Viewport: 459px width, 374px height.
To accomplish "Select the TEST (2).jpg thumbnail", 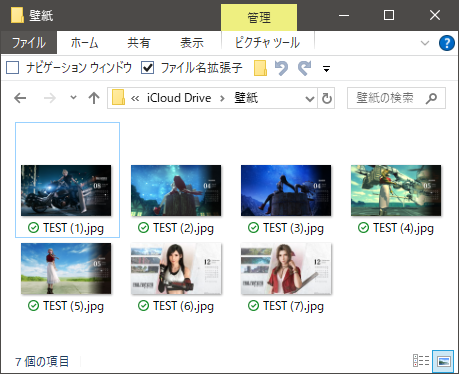I will (176, 190).
